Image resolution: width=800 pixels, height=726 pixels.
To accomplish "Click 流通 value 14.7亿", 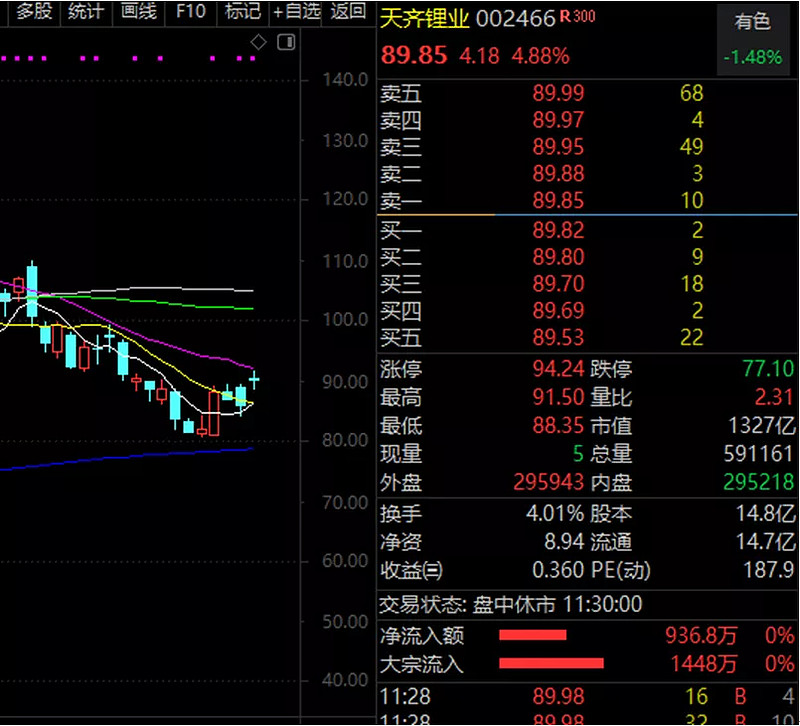I will coord(765,542).
